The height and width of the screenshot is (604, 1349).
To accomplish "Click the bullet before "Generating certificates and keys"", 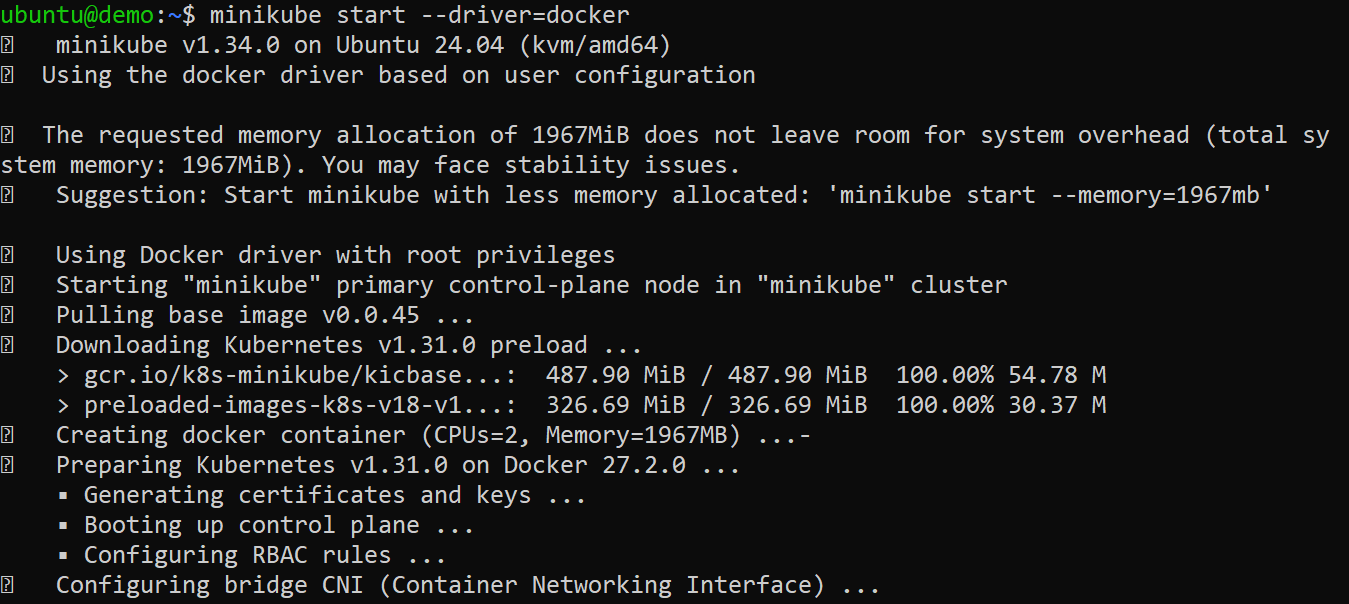I will [64, 496].
